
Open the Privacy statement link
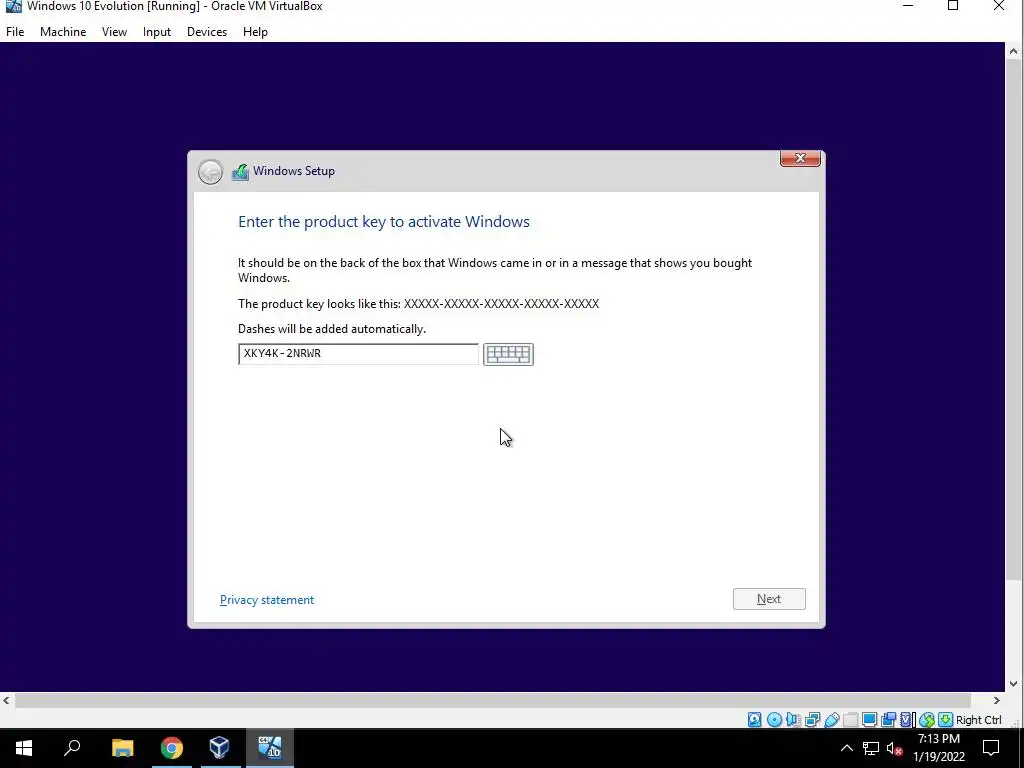click(266, 600)
